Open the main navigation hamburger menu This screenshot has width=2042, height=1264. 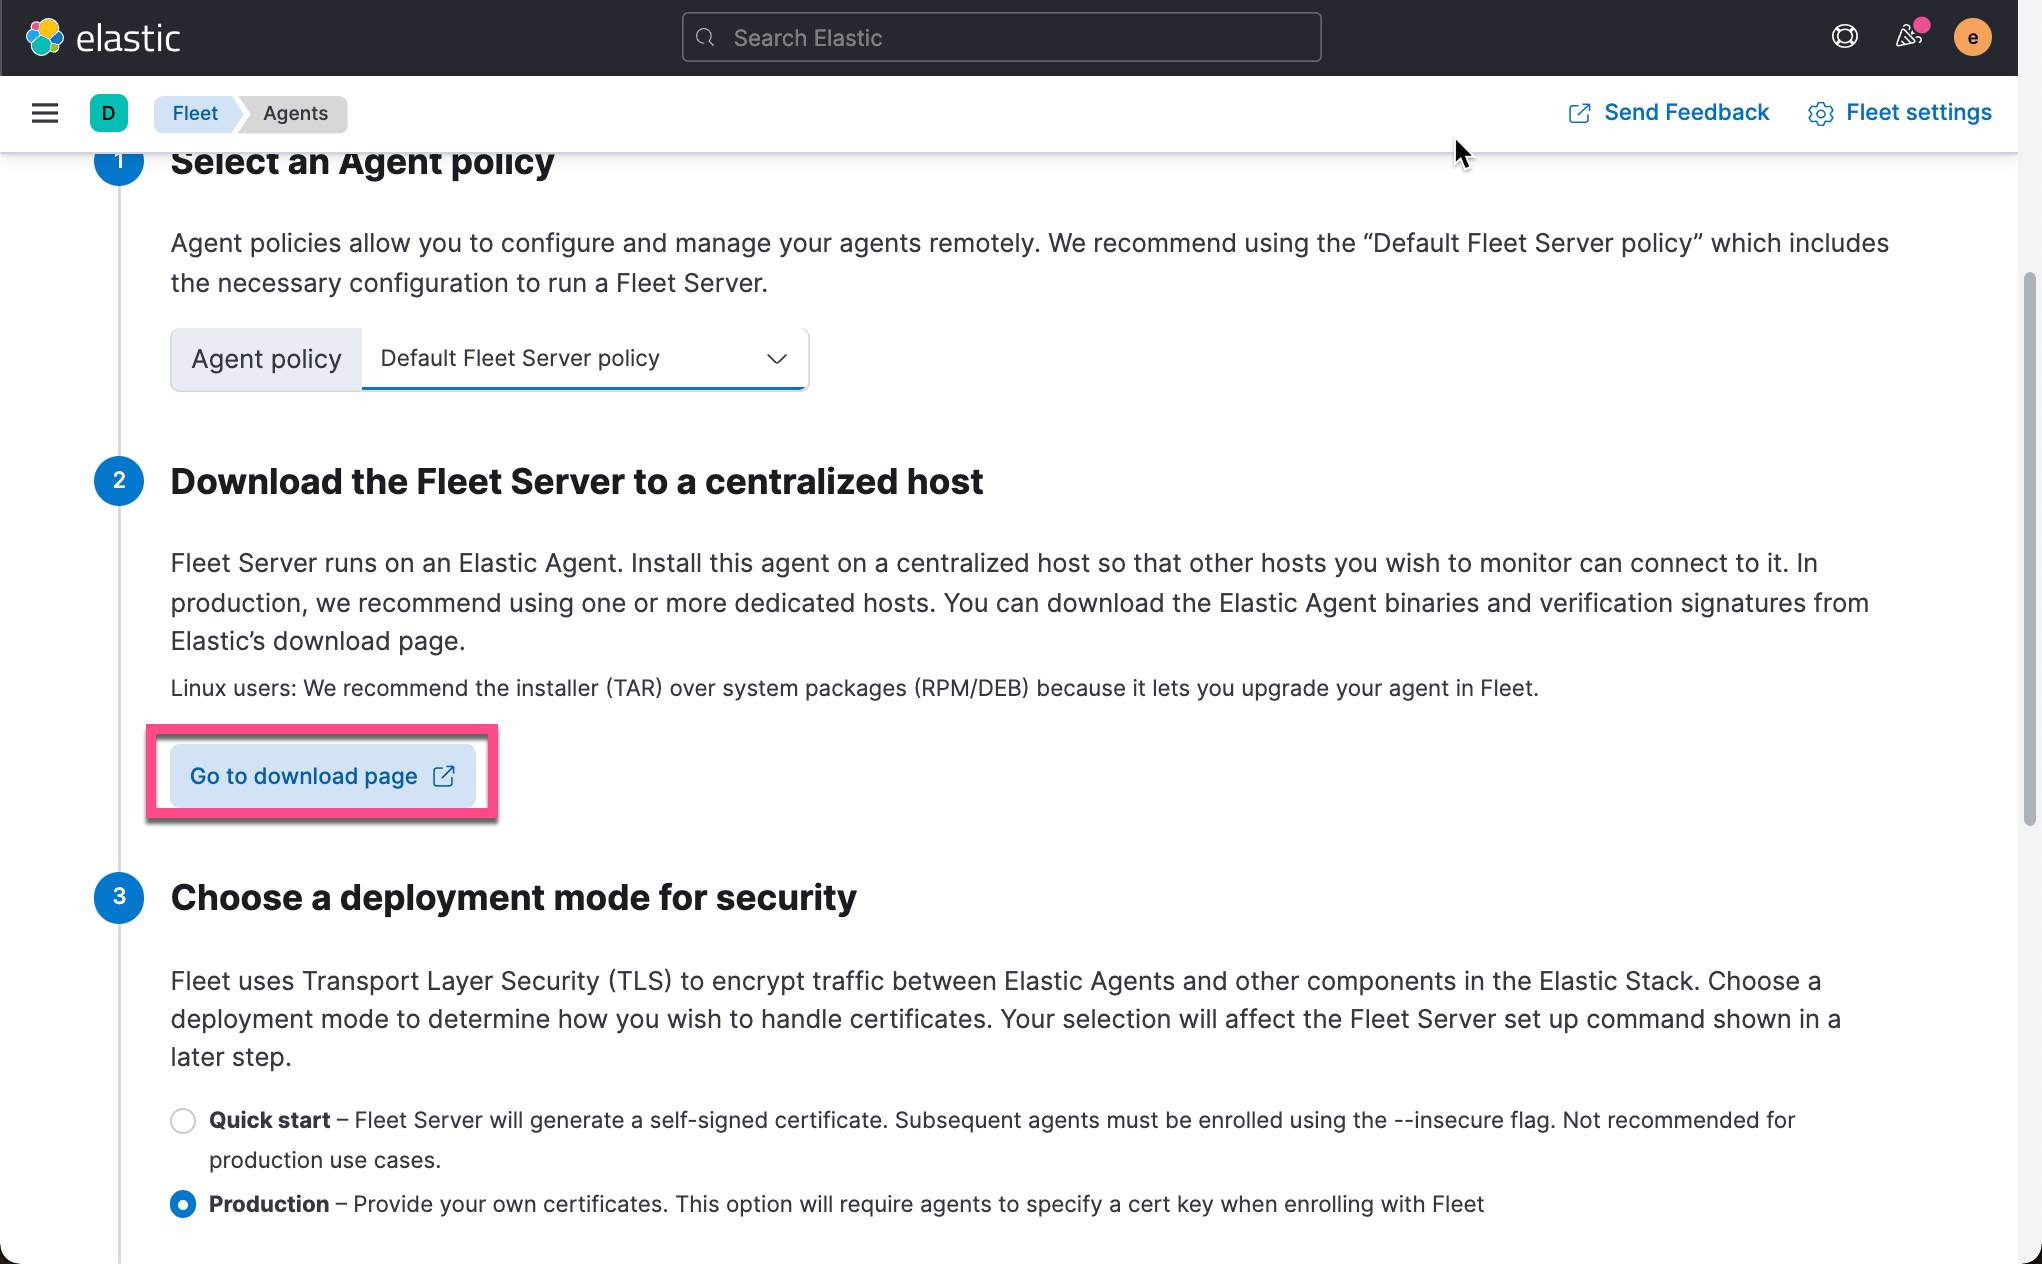click(x=44, y=113)
